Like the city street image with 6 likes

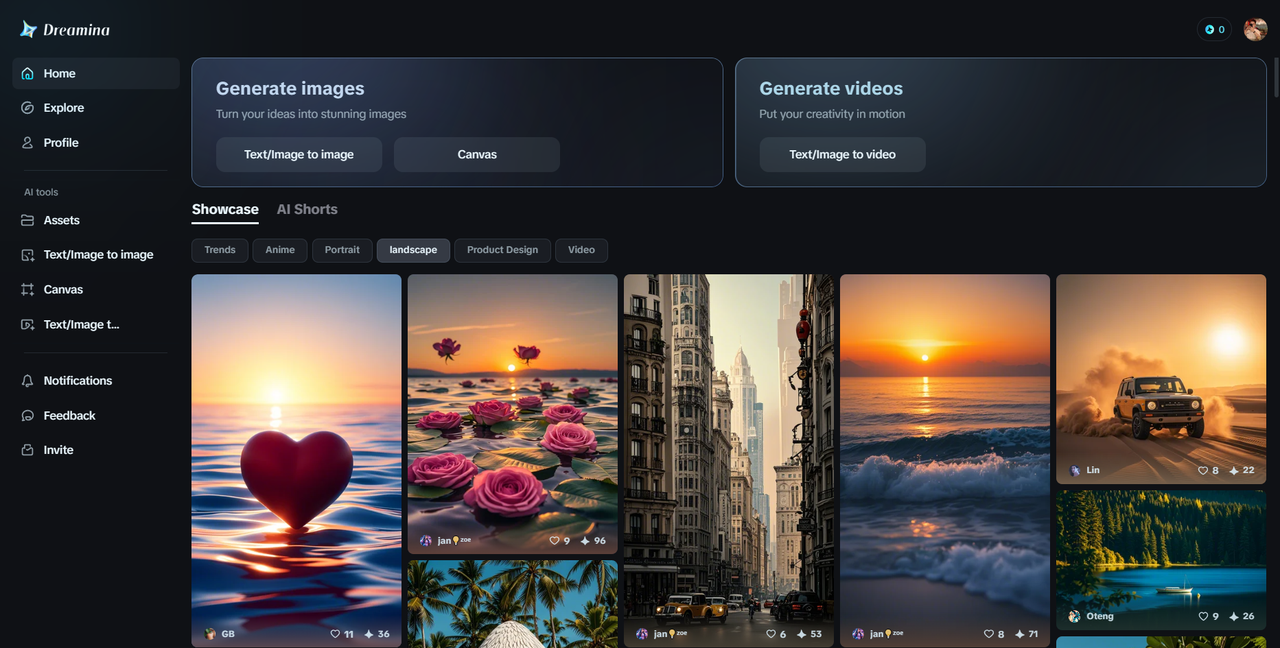point(771,634)
